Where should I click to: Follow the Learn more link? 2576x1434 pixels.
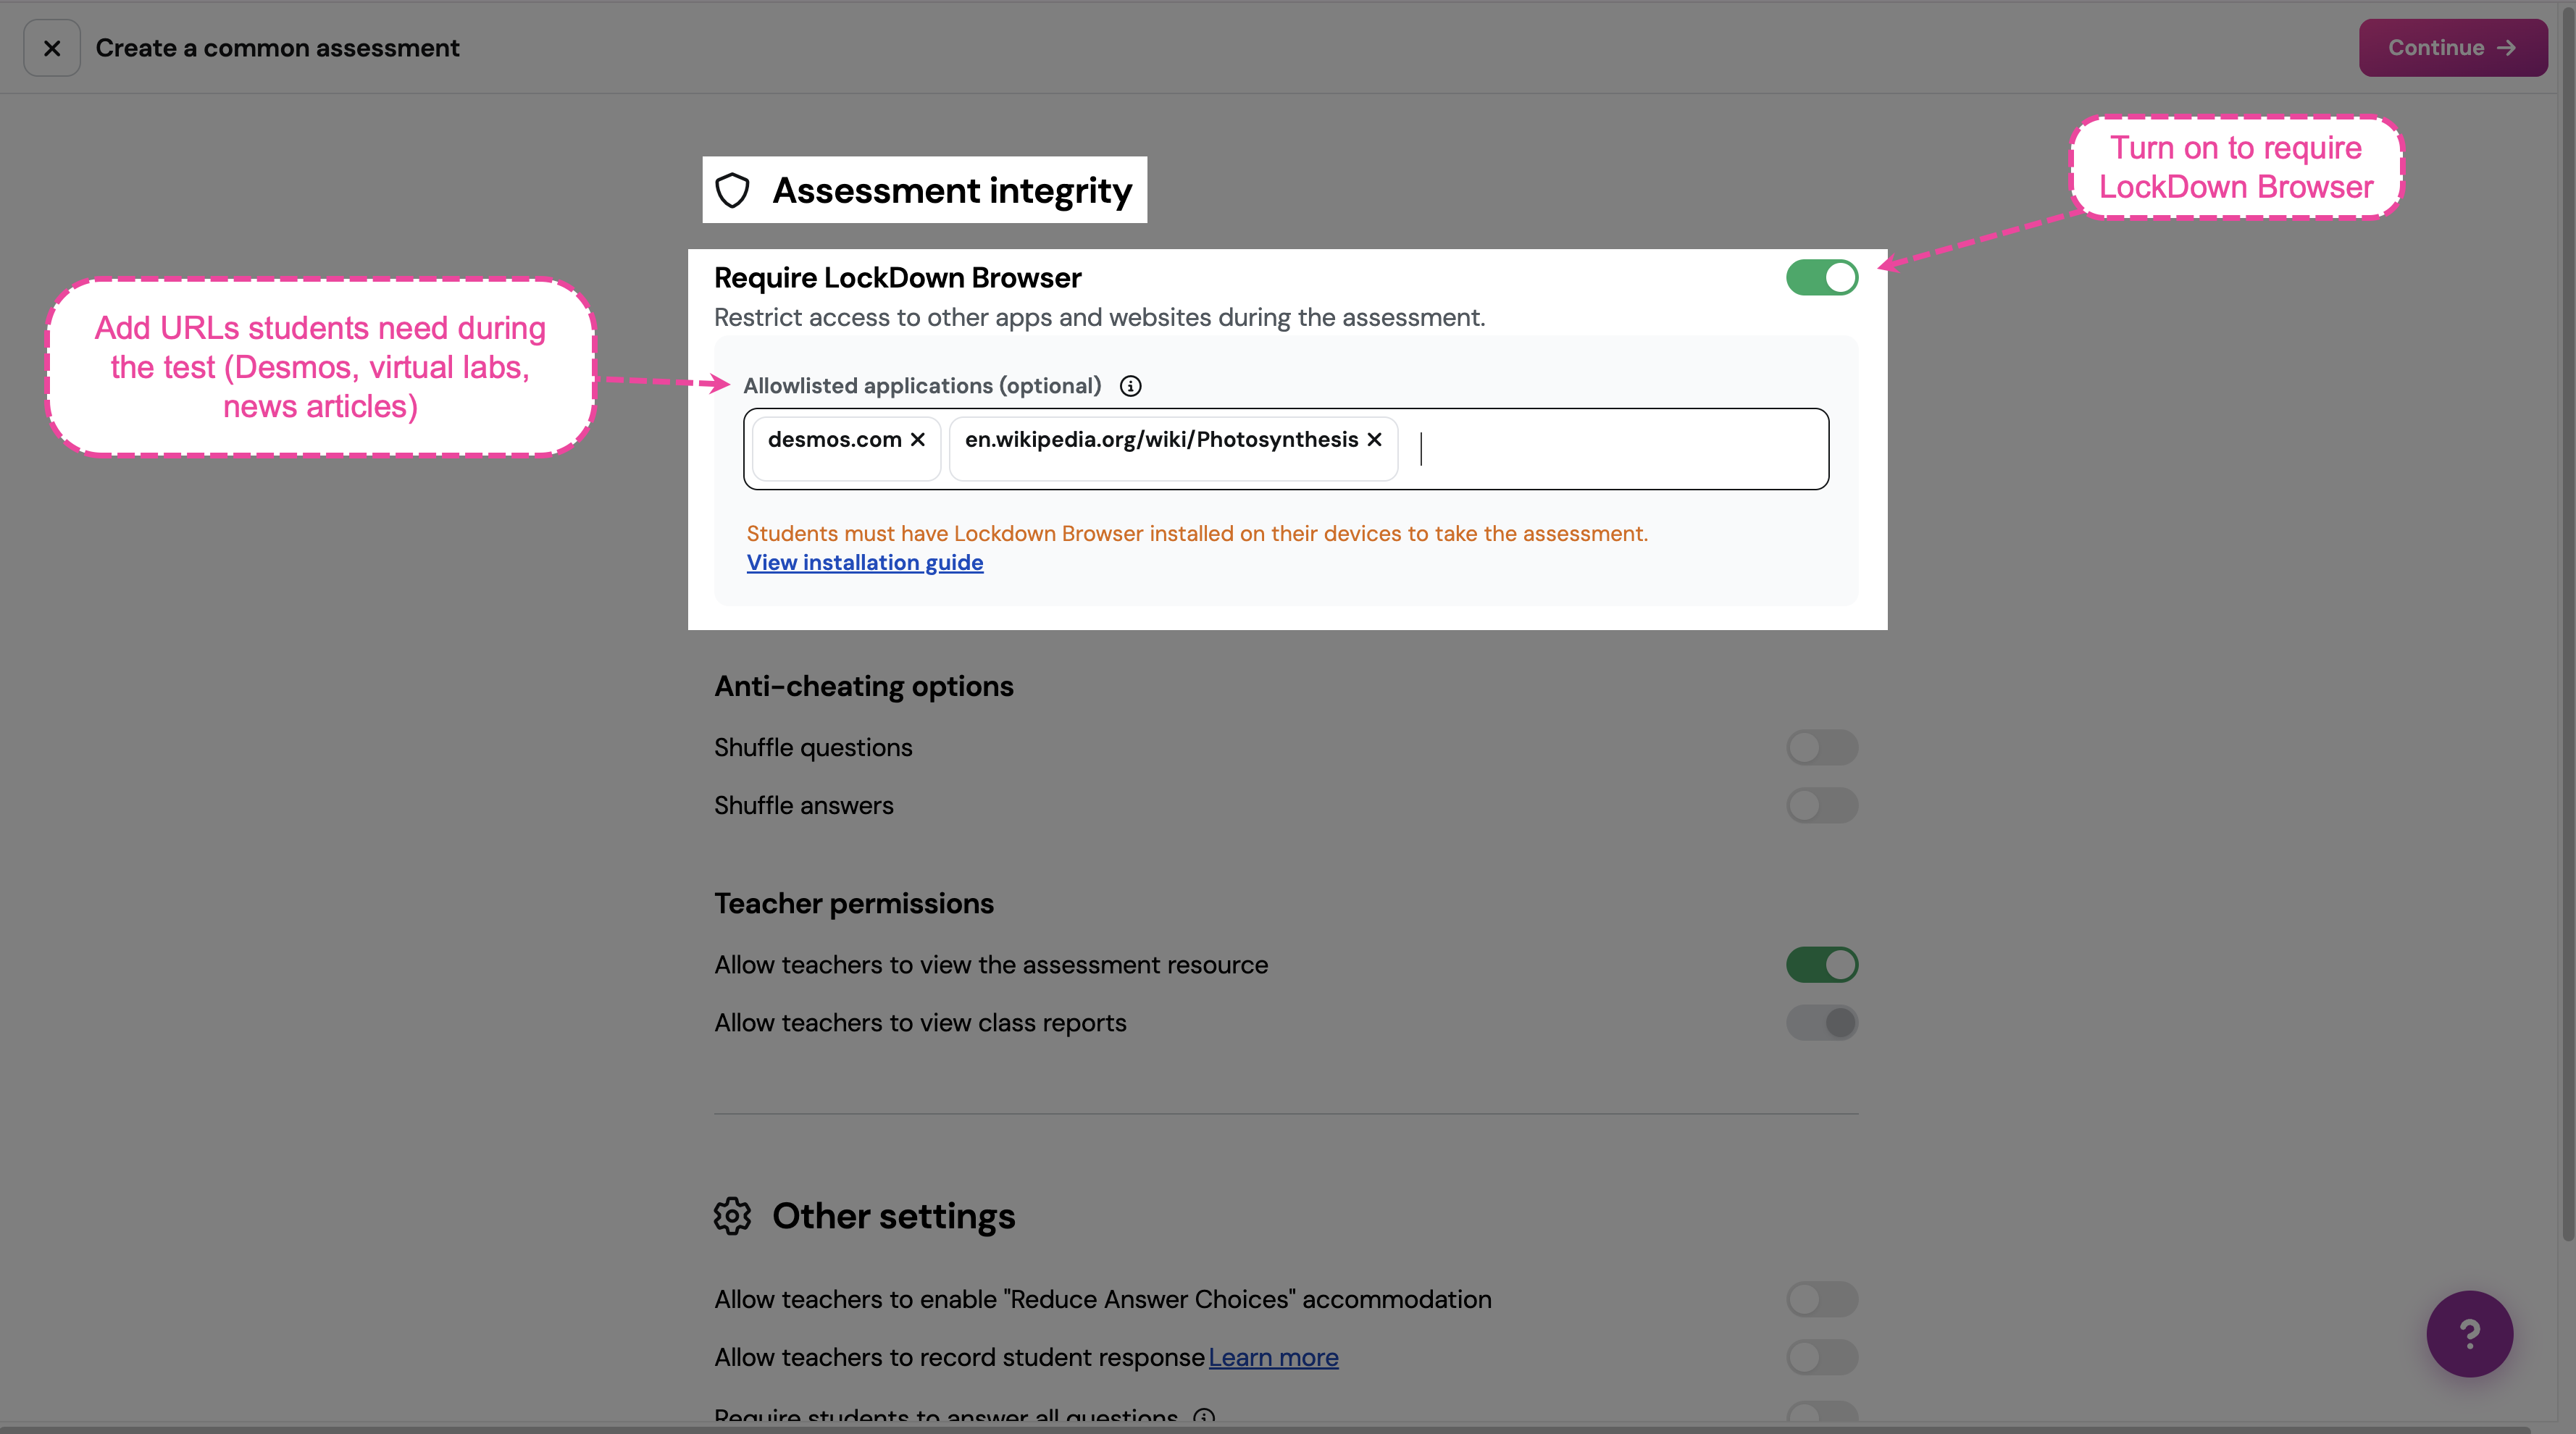[x=1273, y=1358]
